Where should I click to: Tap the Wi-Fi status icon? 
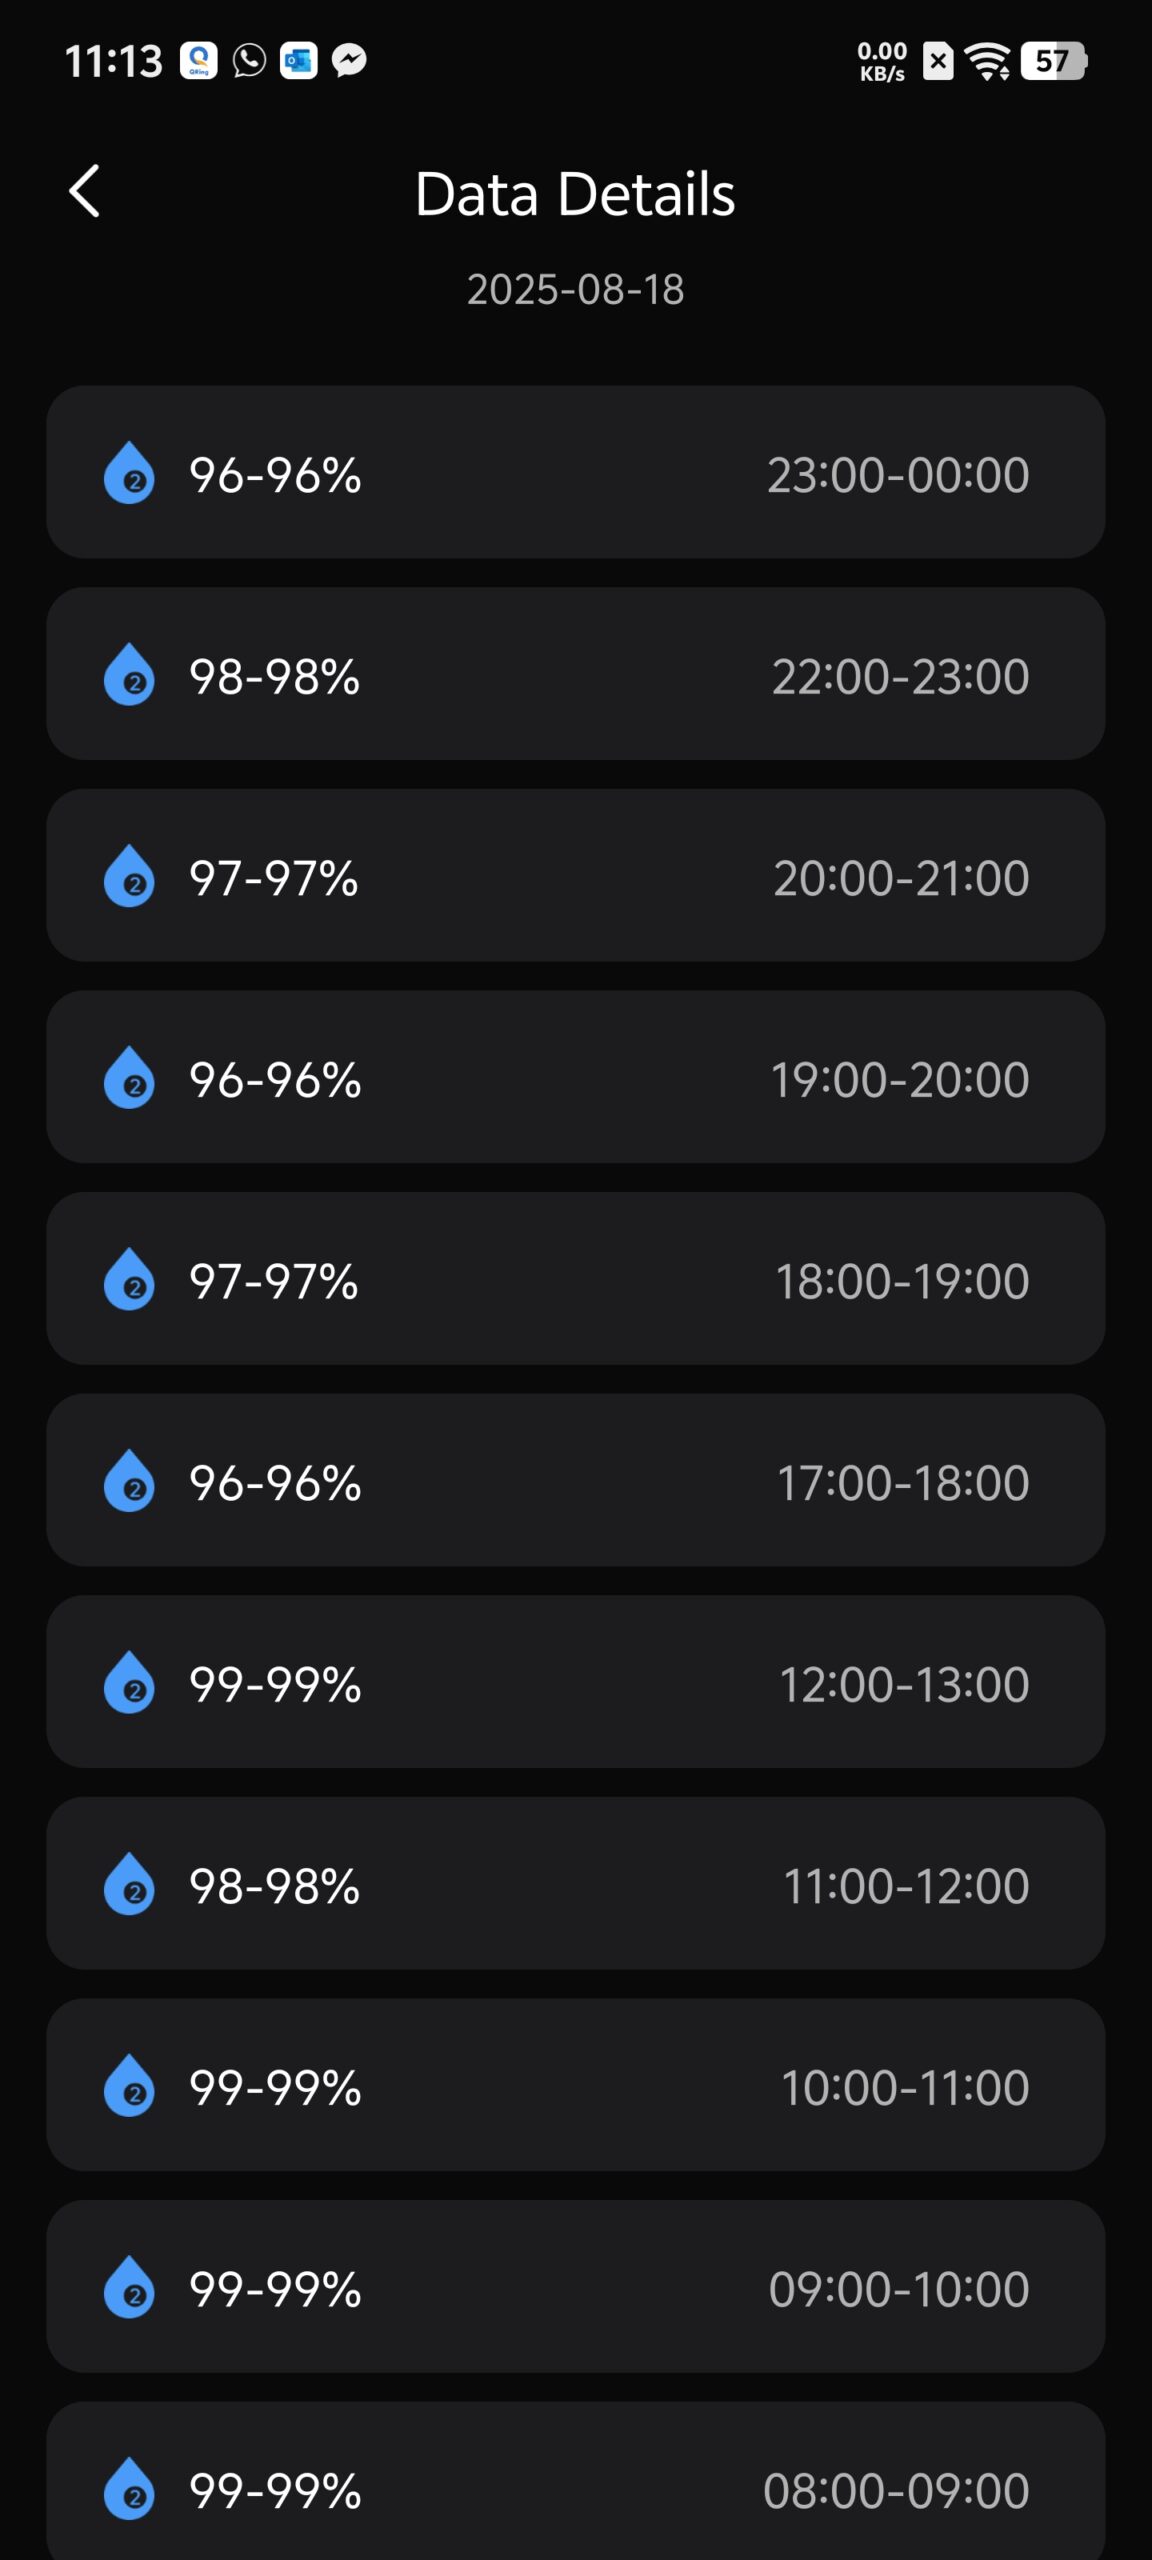click(x=988, y=62)
